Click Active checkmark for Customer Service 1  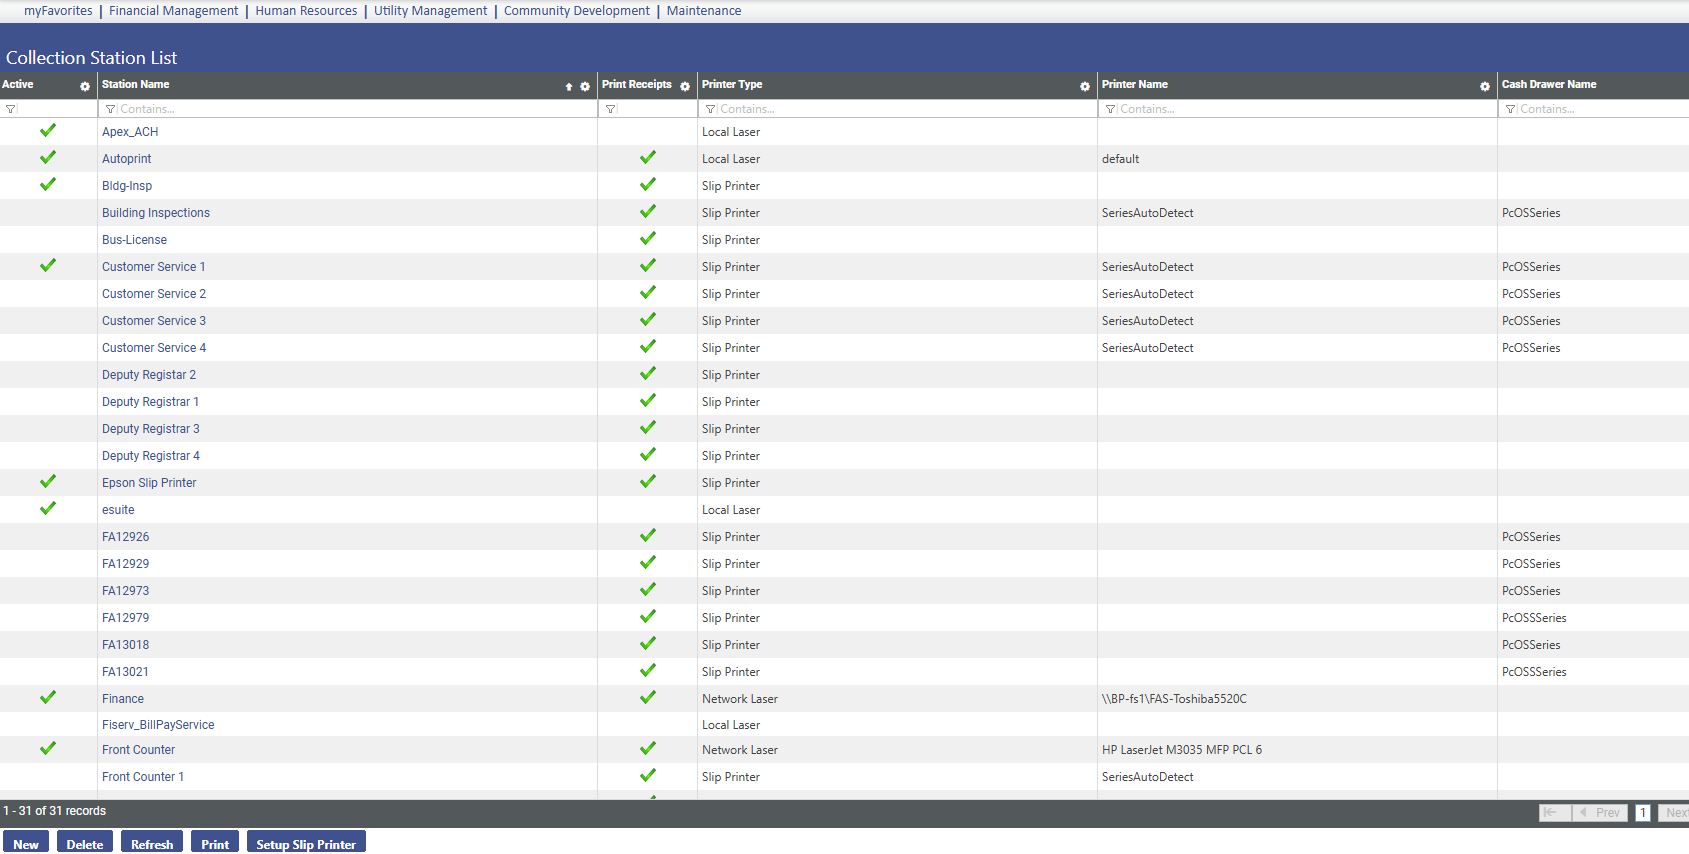point(48,265)
